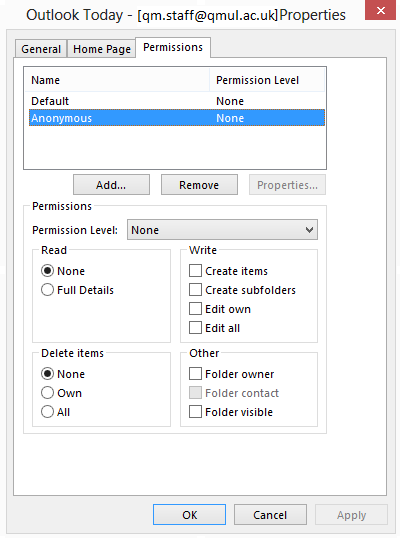Switch to the General tab
Image resolution: width=400 pixels, height=538 pixels.
41,49
